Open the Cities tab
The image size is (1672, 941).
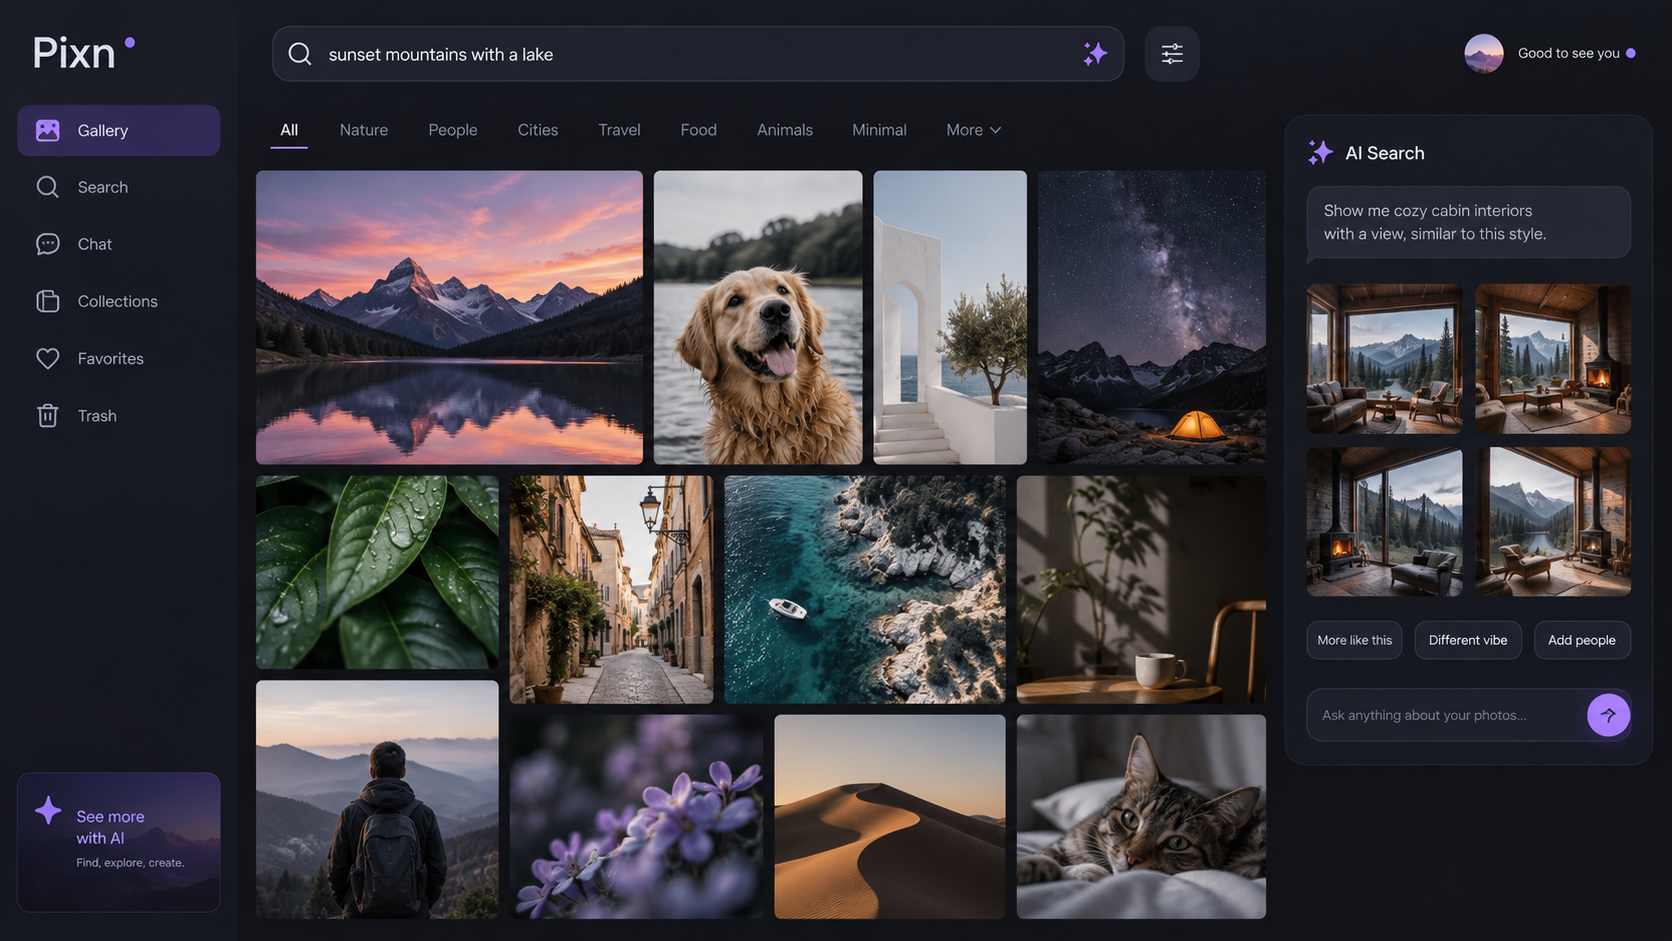click(x=538, y=130)
